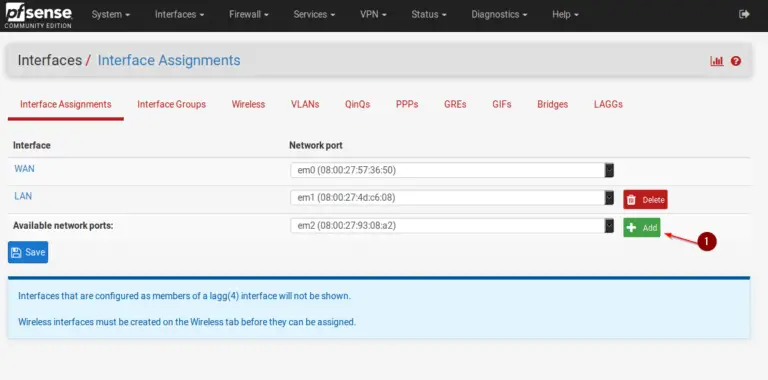
Task: Switch to the QinQs tab
Action: [358, 104]
